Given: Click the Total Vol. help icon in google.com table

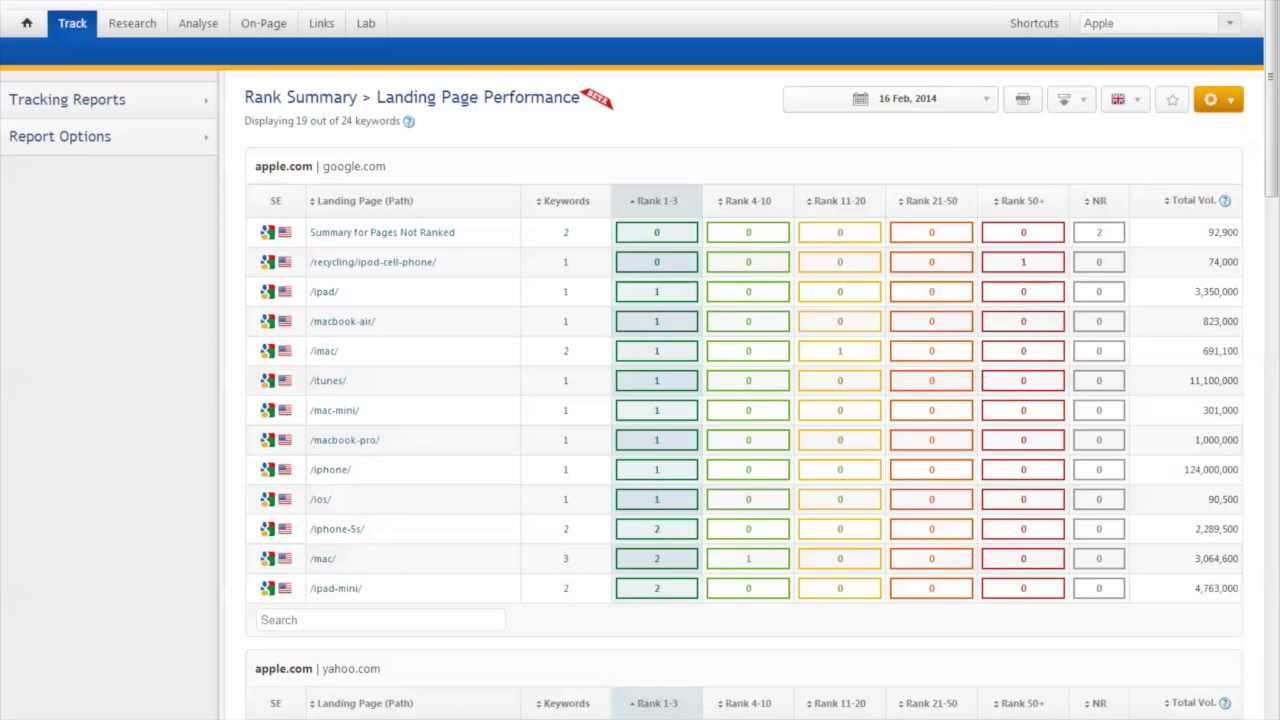Looking at the screenshot, I should [x=1225, y=201].
